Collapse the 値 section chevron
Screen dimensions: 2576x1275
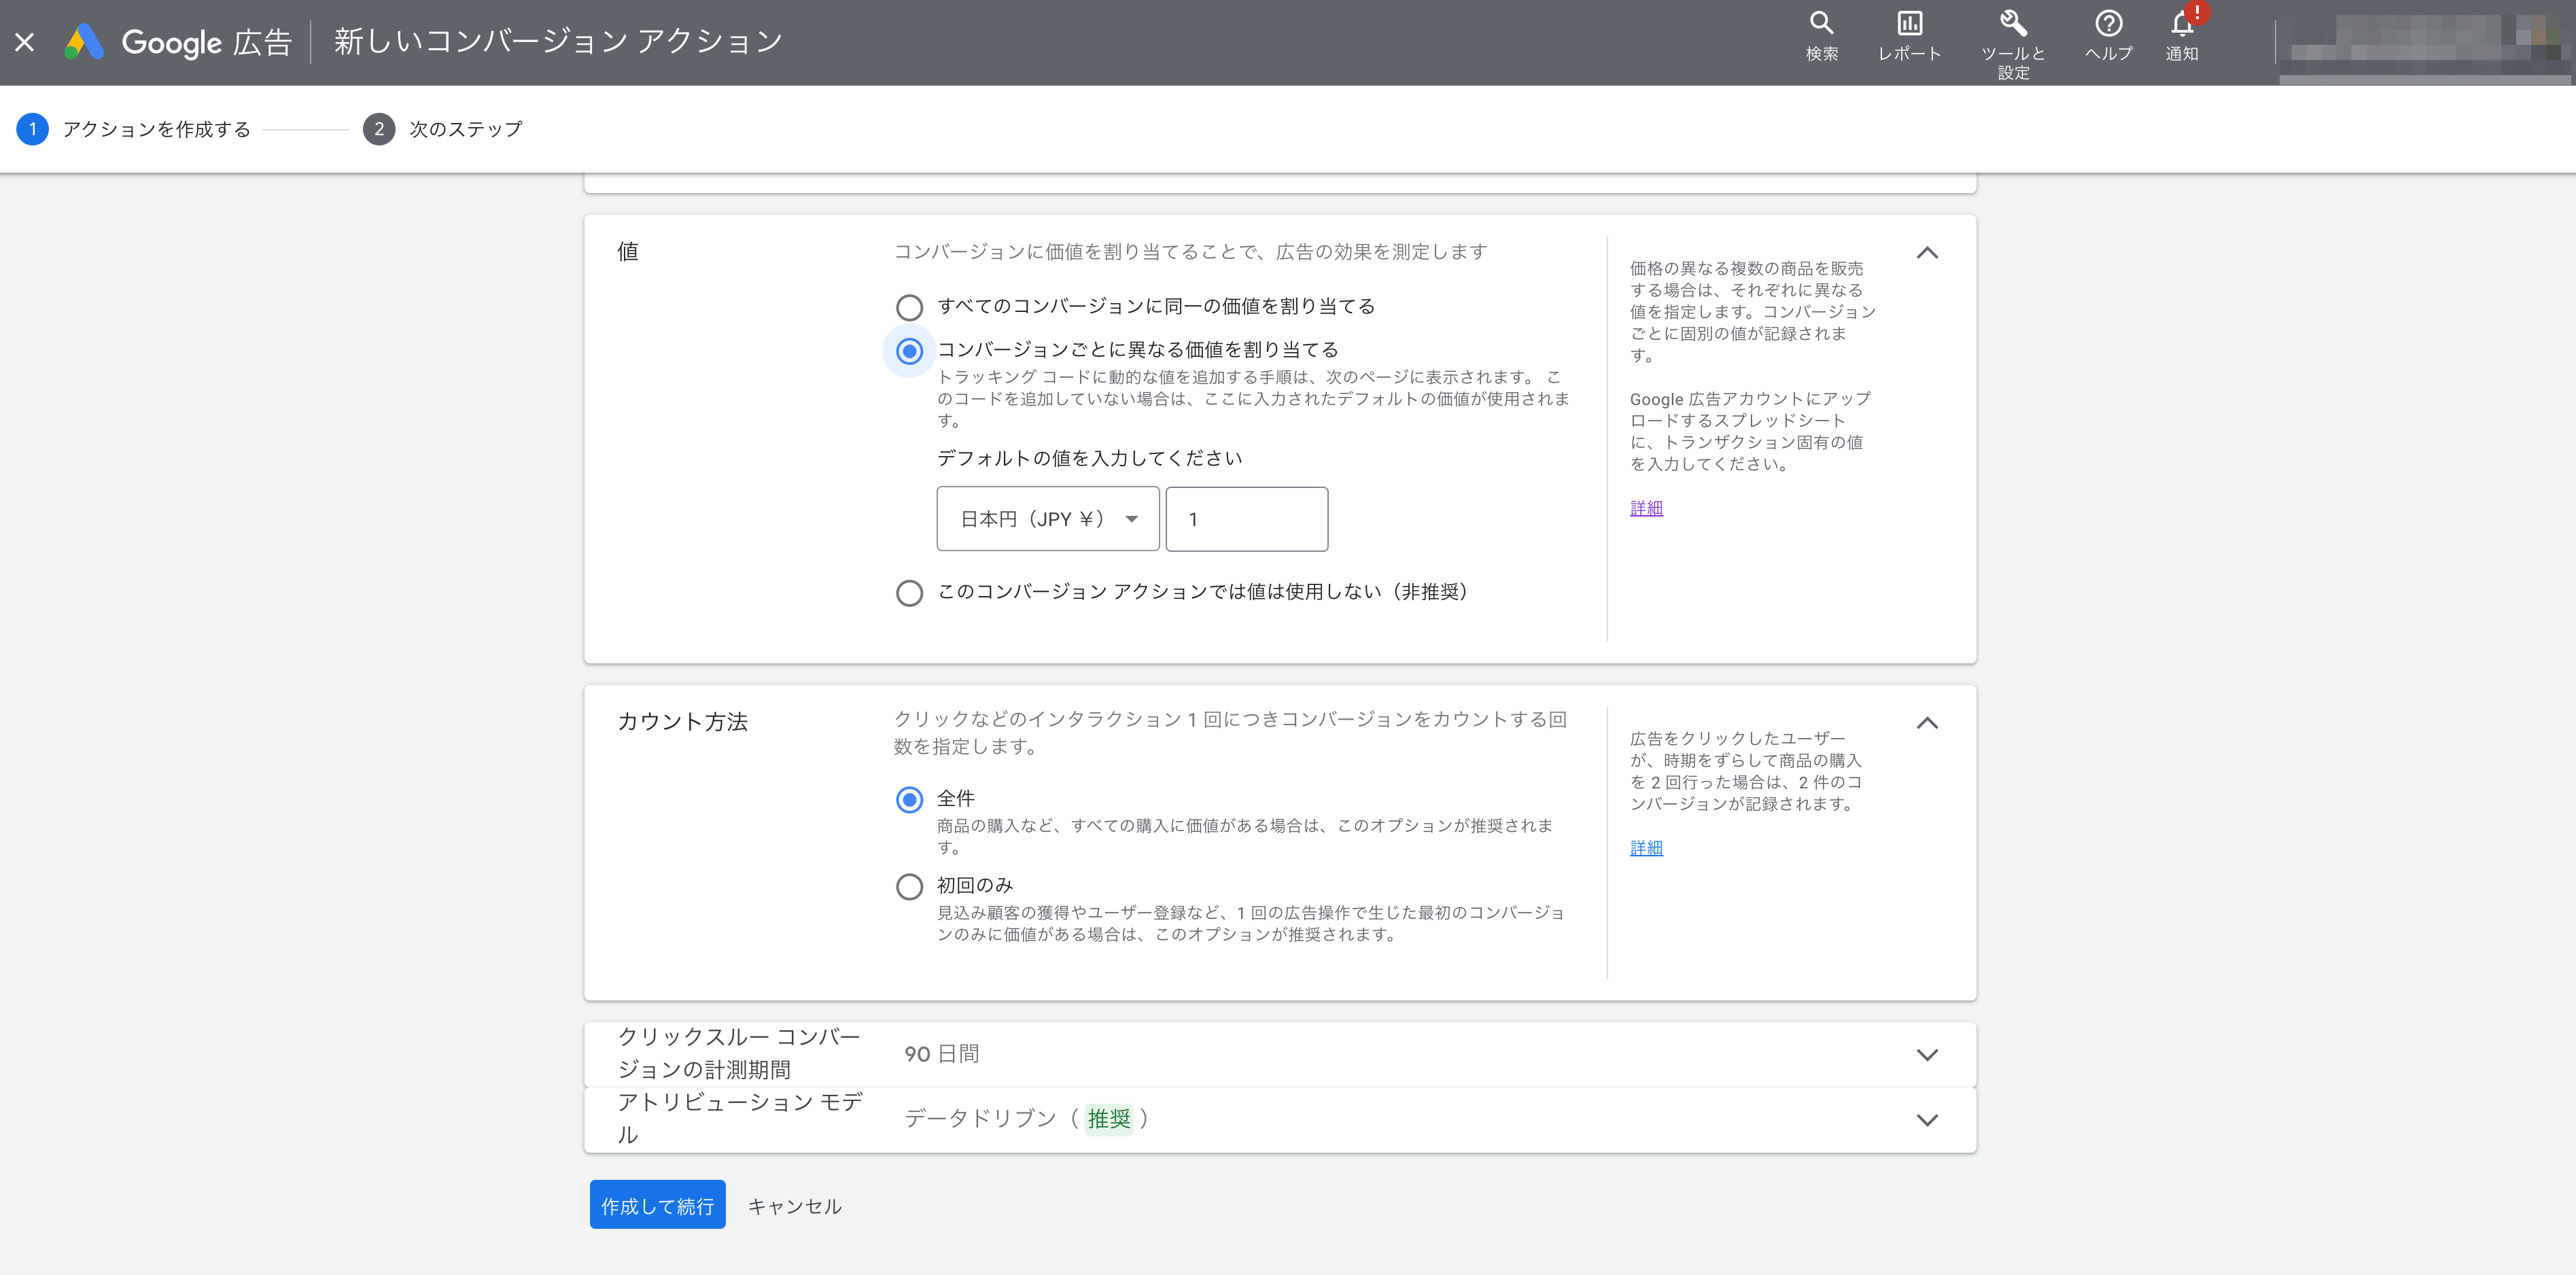pos(1927,253)
